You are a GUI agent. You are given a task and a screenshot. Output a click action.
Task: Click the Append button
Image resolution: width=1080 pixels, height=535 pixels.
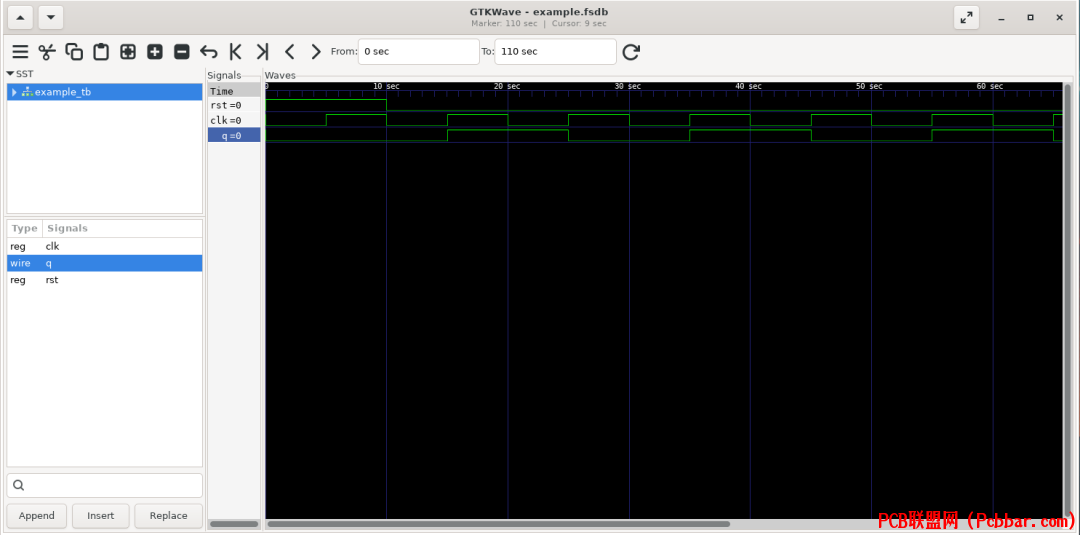tap(37, 515)
